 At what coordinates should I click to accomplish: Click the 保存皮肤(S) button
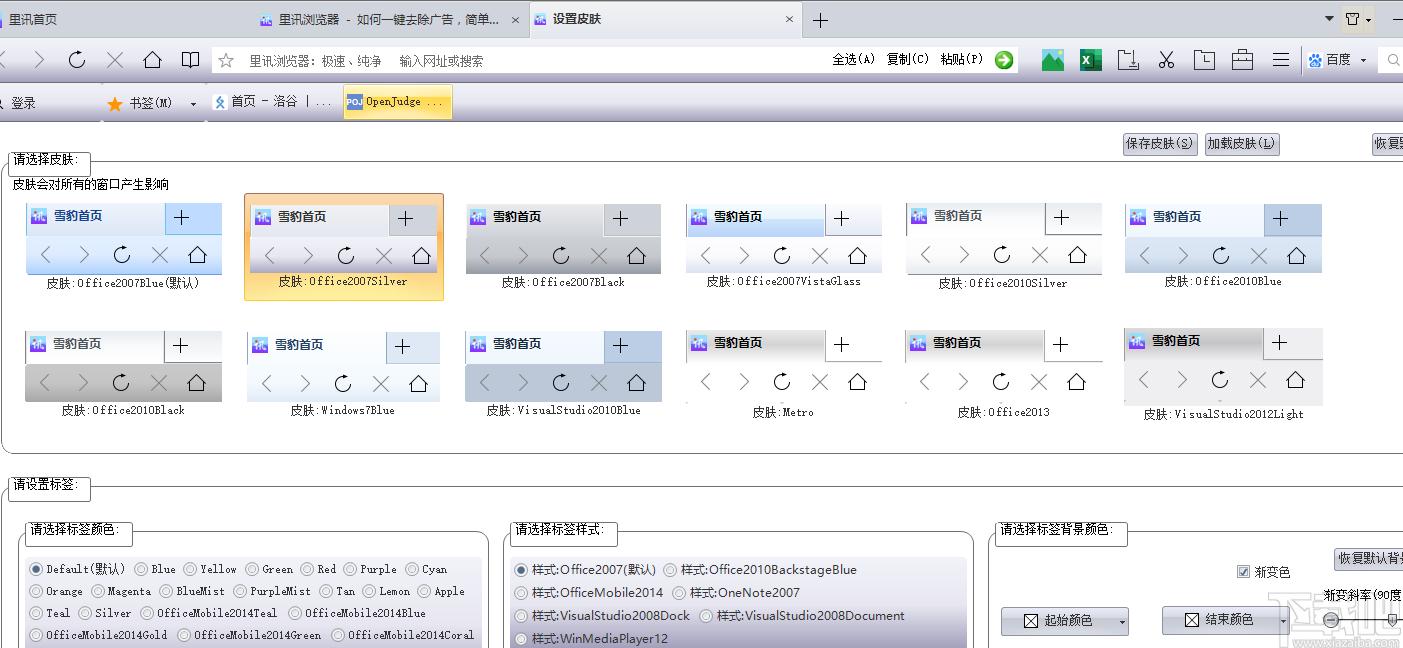tap(1160, 144)
